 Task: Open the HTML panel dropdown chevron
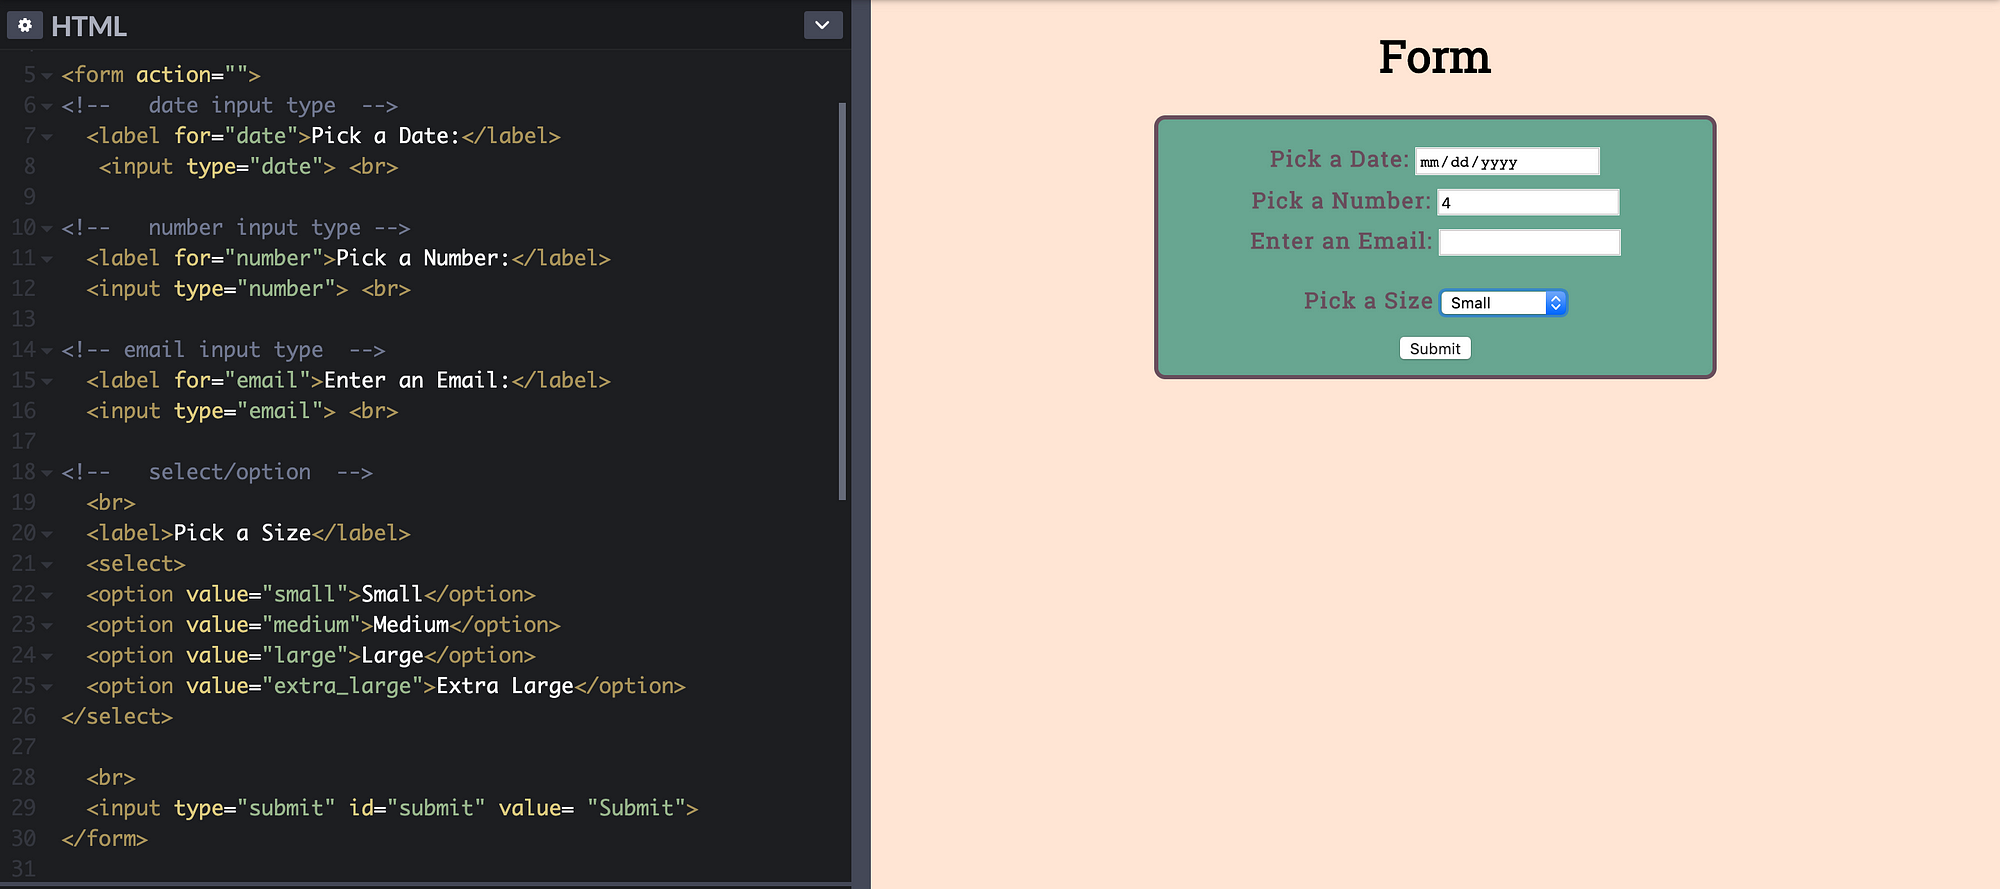822,25
